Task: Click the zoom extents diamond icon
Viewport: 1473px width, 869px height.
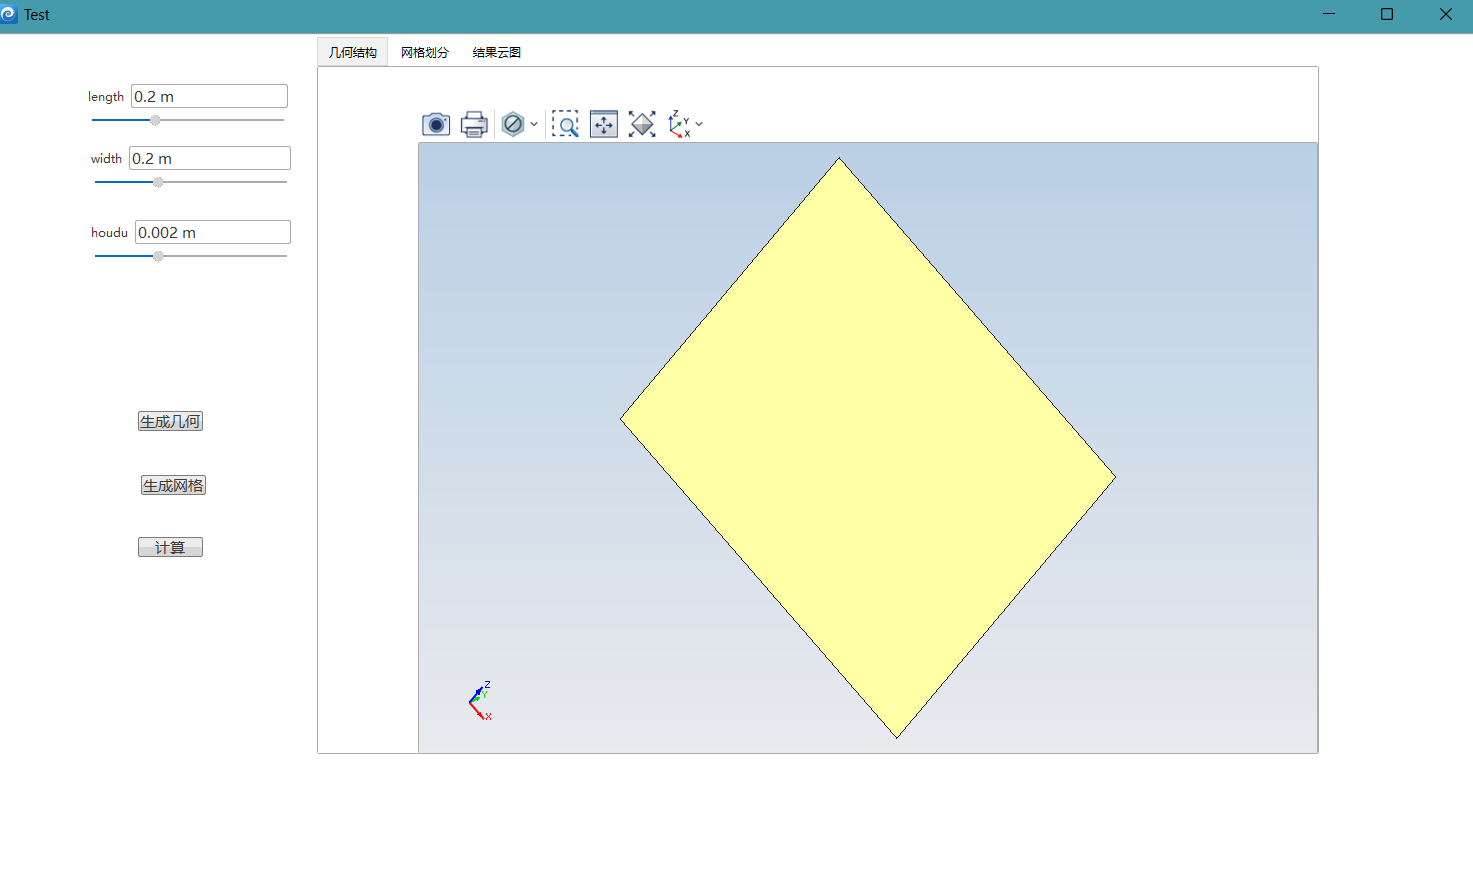Action: 642,124
